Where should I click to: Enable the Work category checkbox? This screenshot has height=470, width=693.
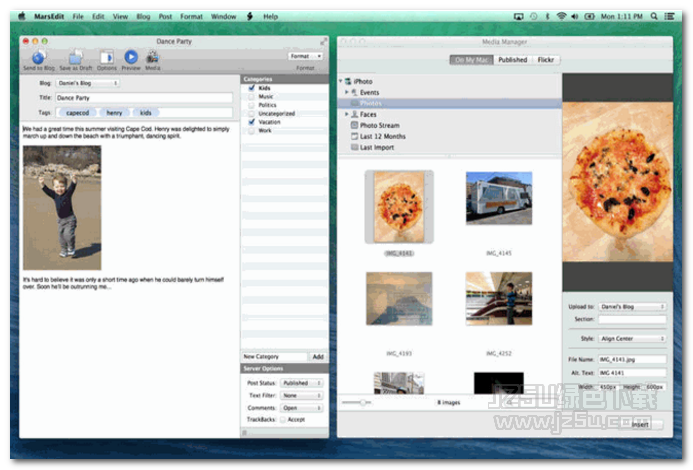[251, 130]
